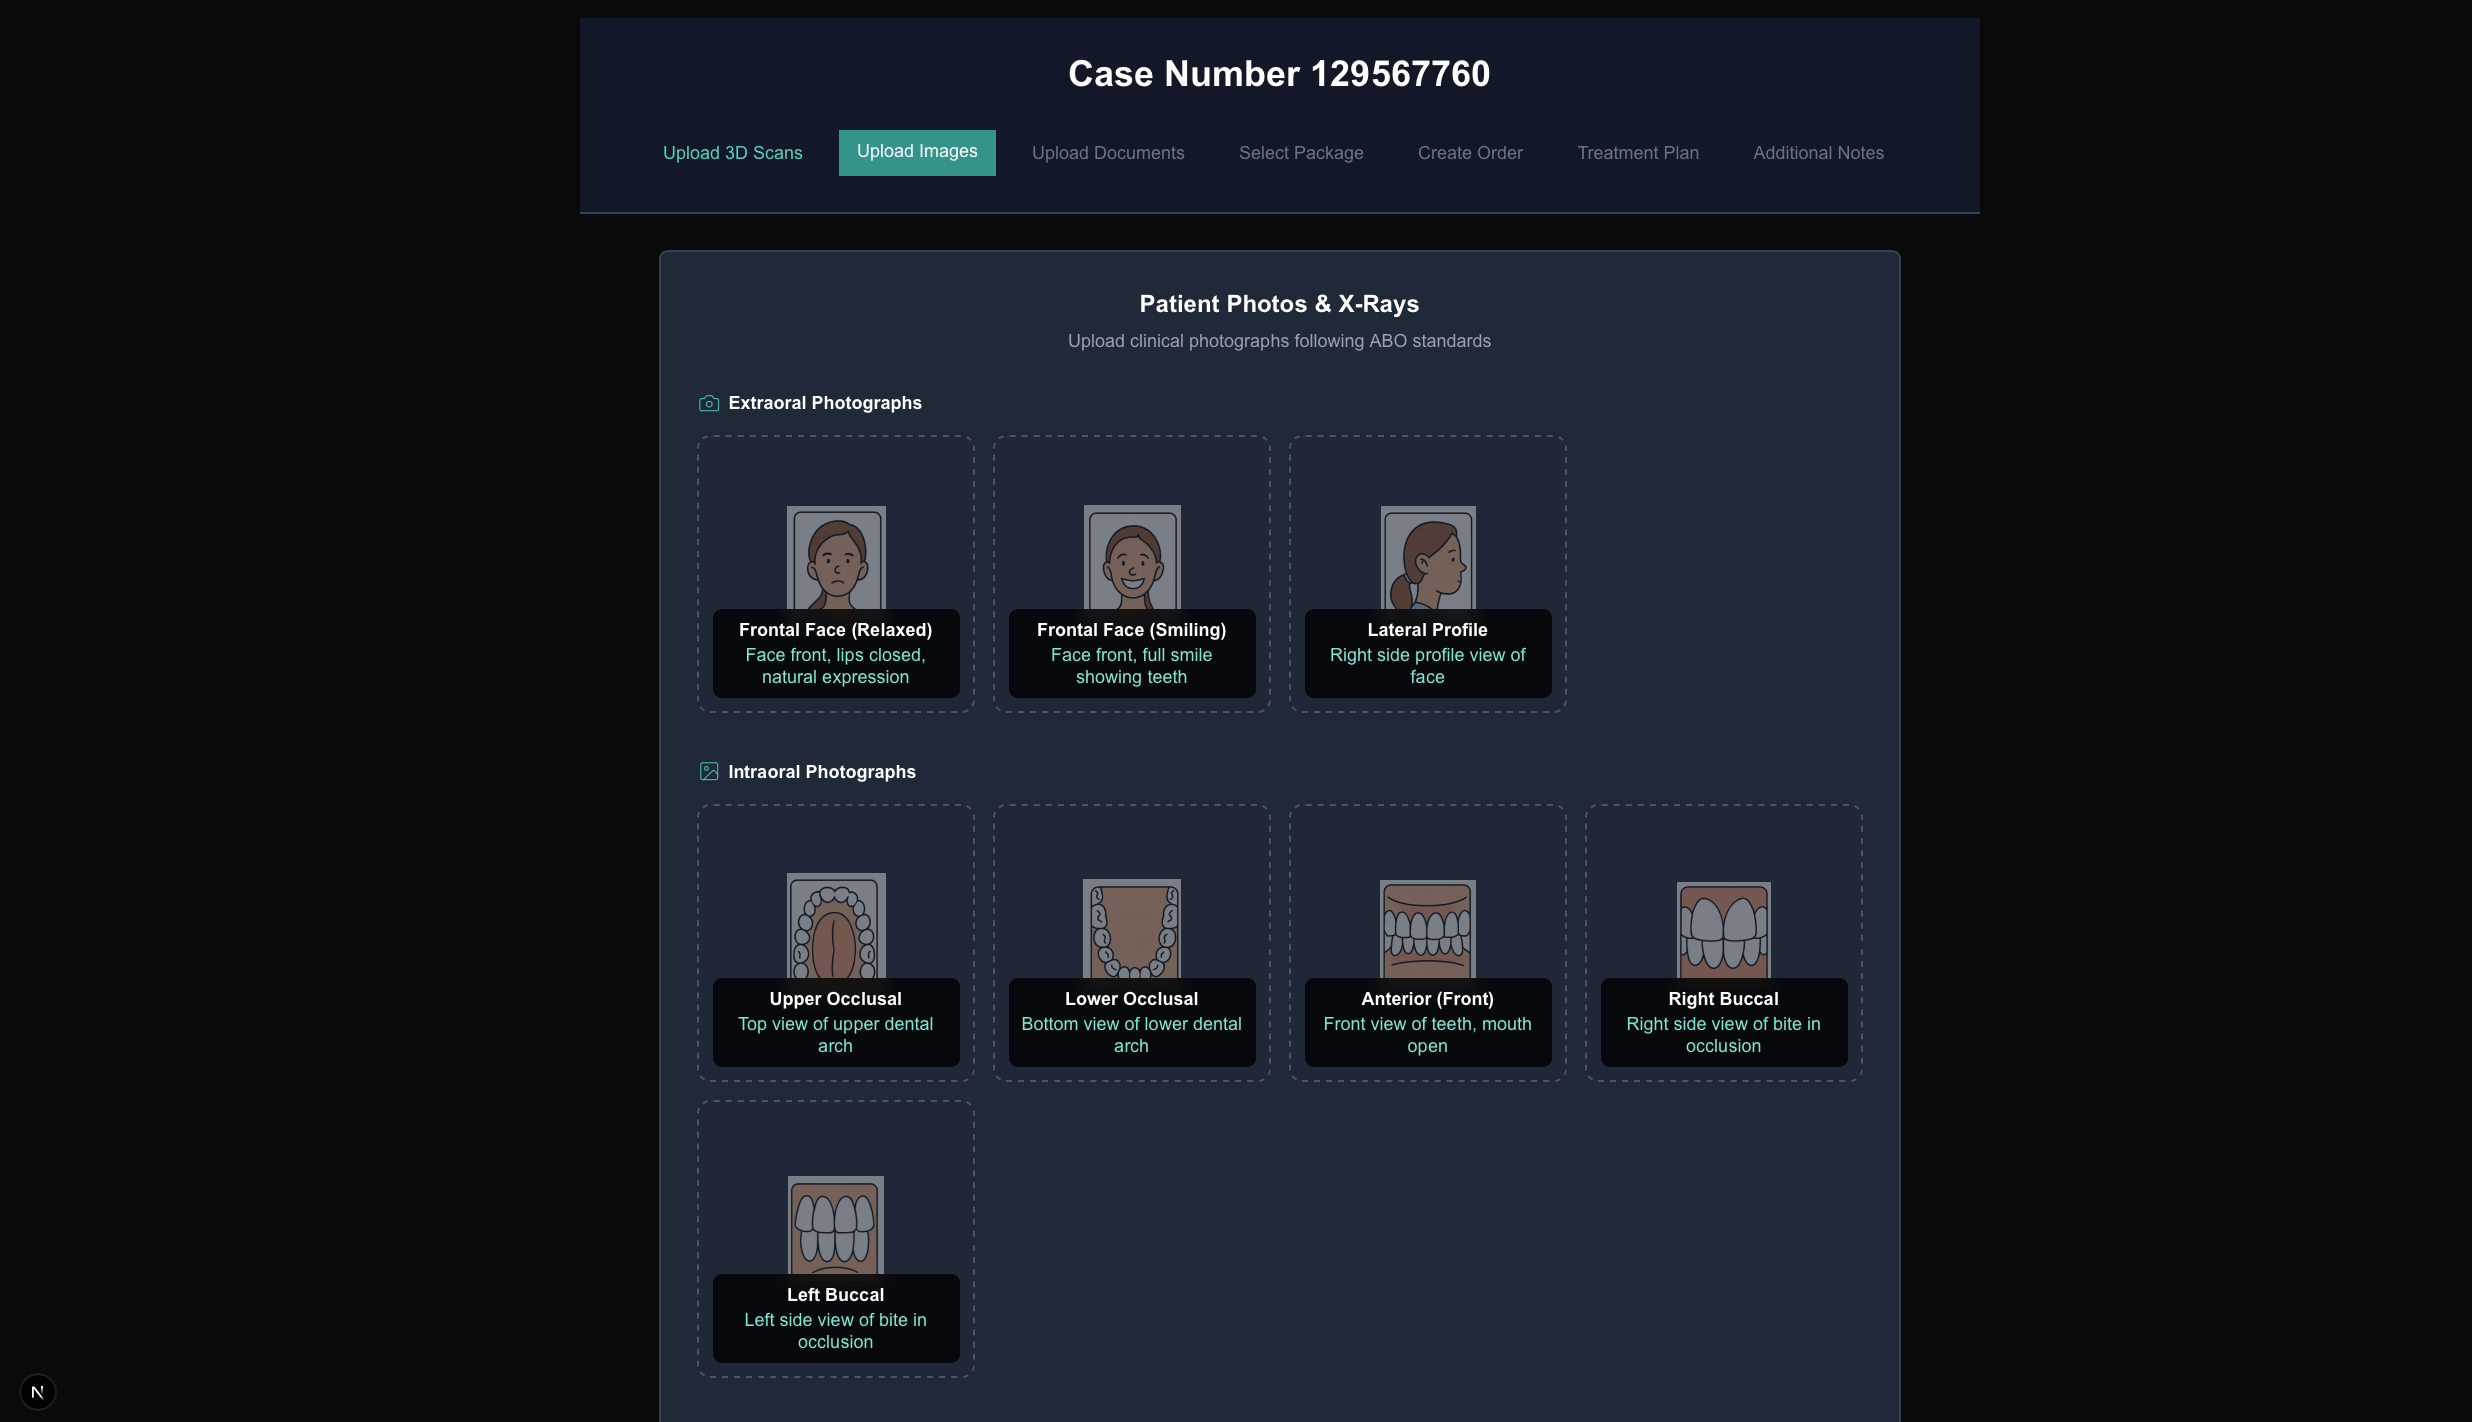Click the Patient Photos & X-Rays heading
Image resolution: width=2472 pixels, height=1422 pixels.
[1279, 303]
